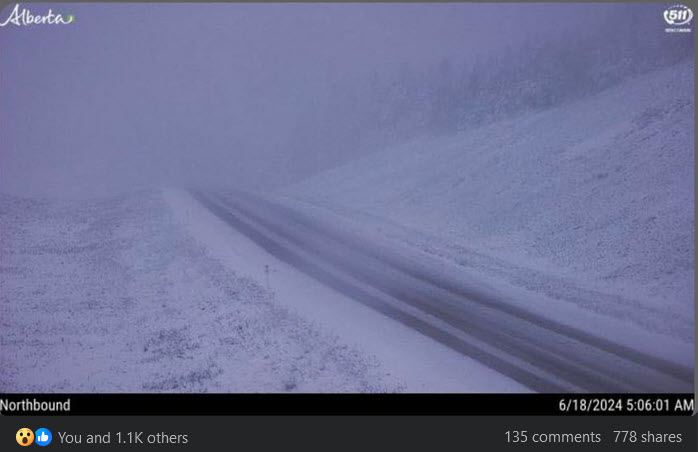Click the black caption bar below the image
The height and width of the screenshot is (452, 698).
(x=347, y=405)
